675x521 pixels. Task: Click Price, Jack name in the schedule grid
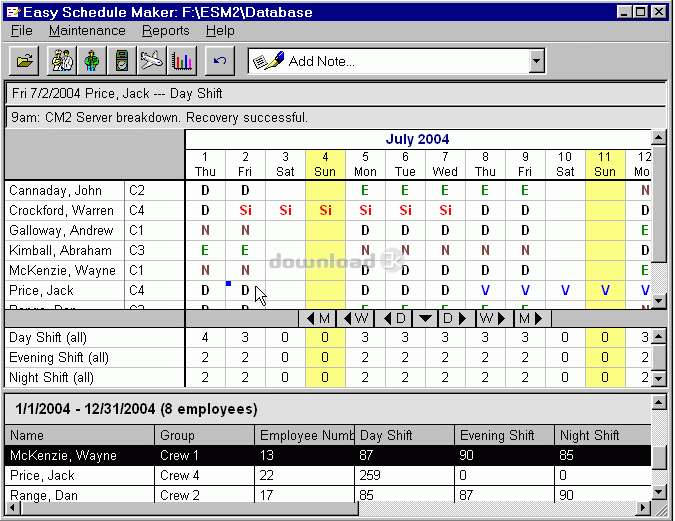point(42,290)
